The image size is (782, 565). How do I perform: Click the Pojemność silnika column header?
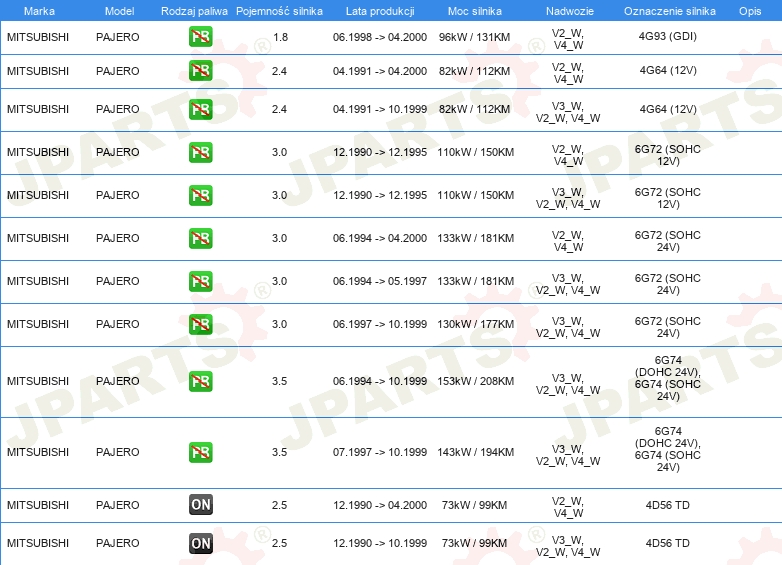tap(279, 11)
